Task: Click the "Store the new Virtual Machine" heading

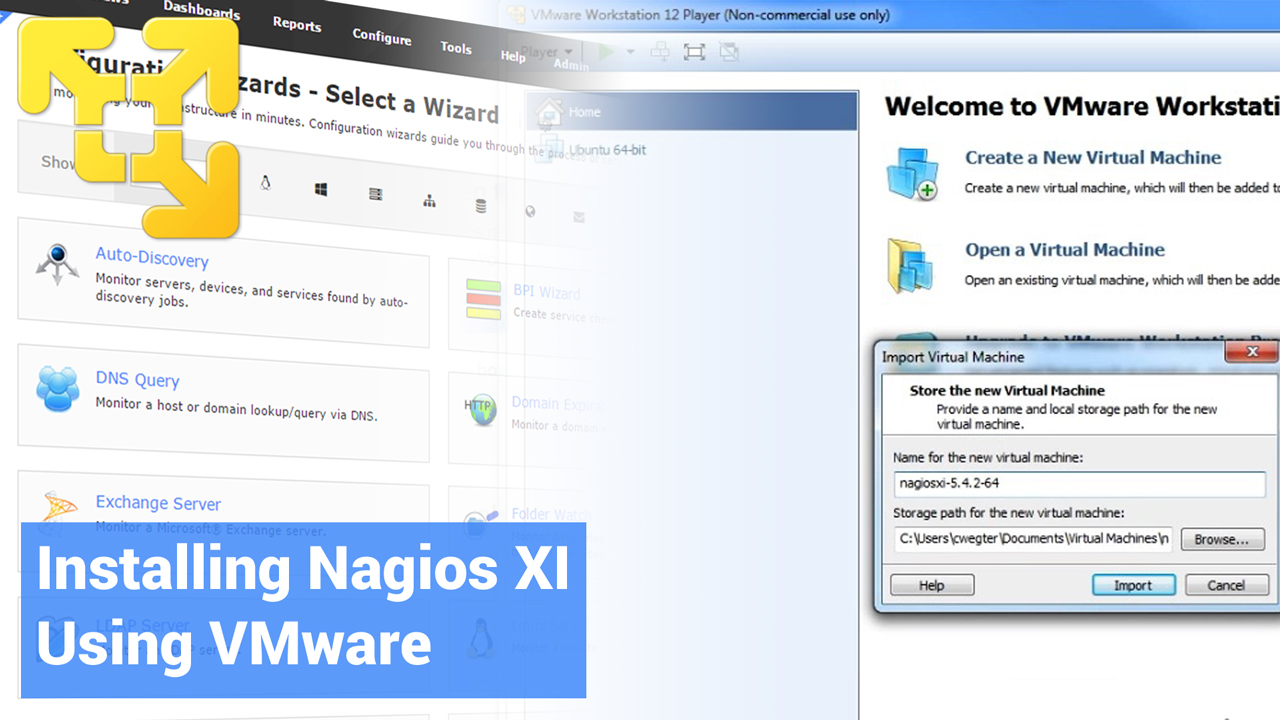Action: (1007, 390)
